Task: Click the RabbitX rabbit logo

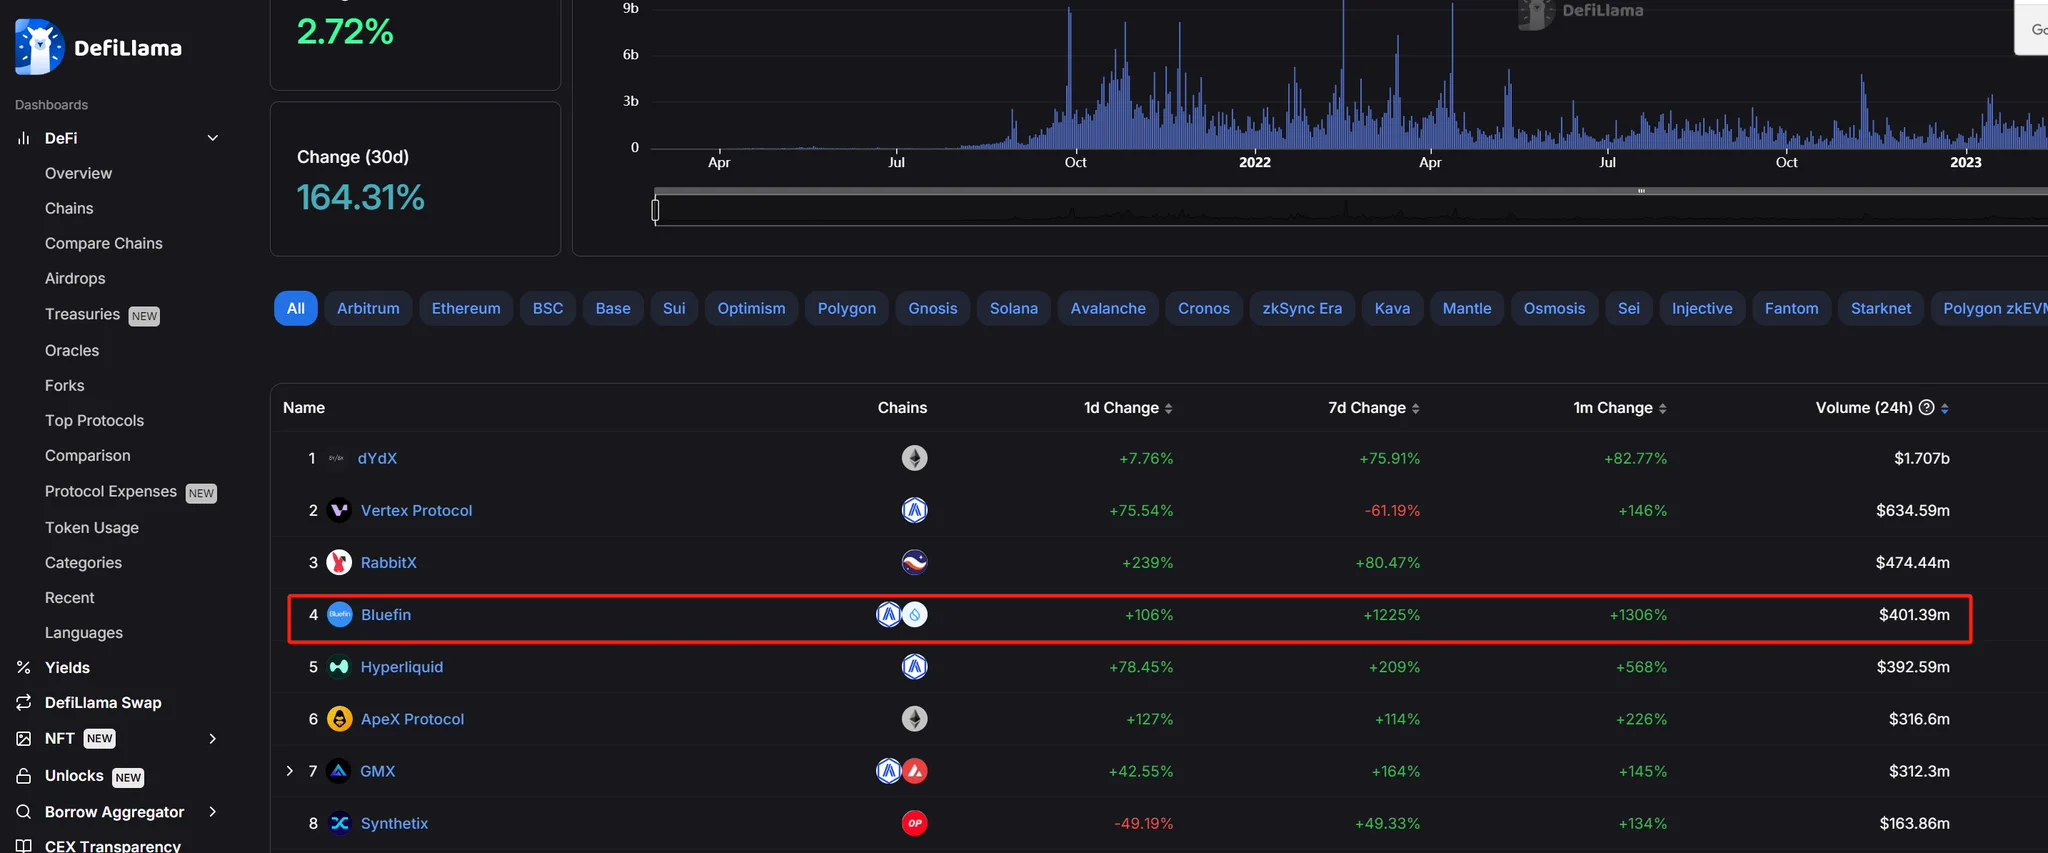Action: [x=339, y=562]
